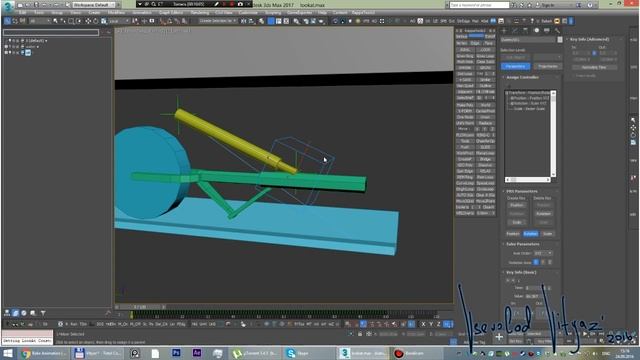Click the Mirror tool icon
This screenshot has height=360, width=640.
244,21
